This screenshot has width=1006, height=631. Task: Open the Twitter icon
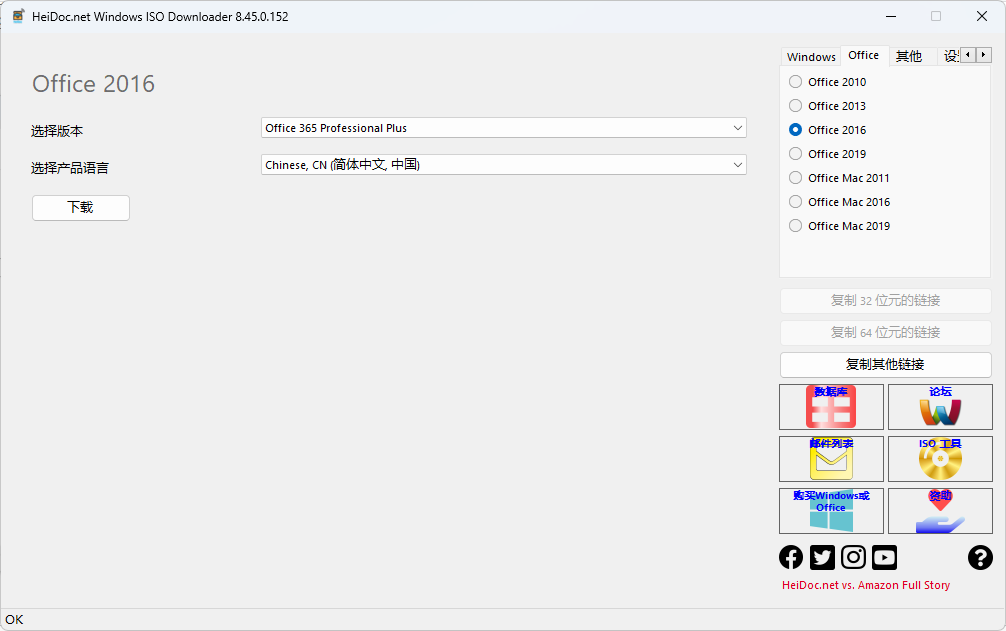coord(822,557)
